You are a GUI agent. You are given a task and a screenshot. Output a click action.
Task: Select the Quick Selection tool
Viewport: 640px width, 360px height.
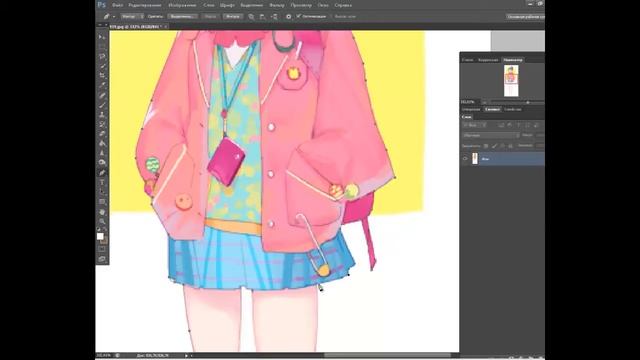(102, 66)
